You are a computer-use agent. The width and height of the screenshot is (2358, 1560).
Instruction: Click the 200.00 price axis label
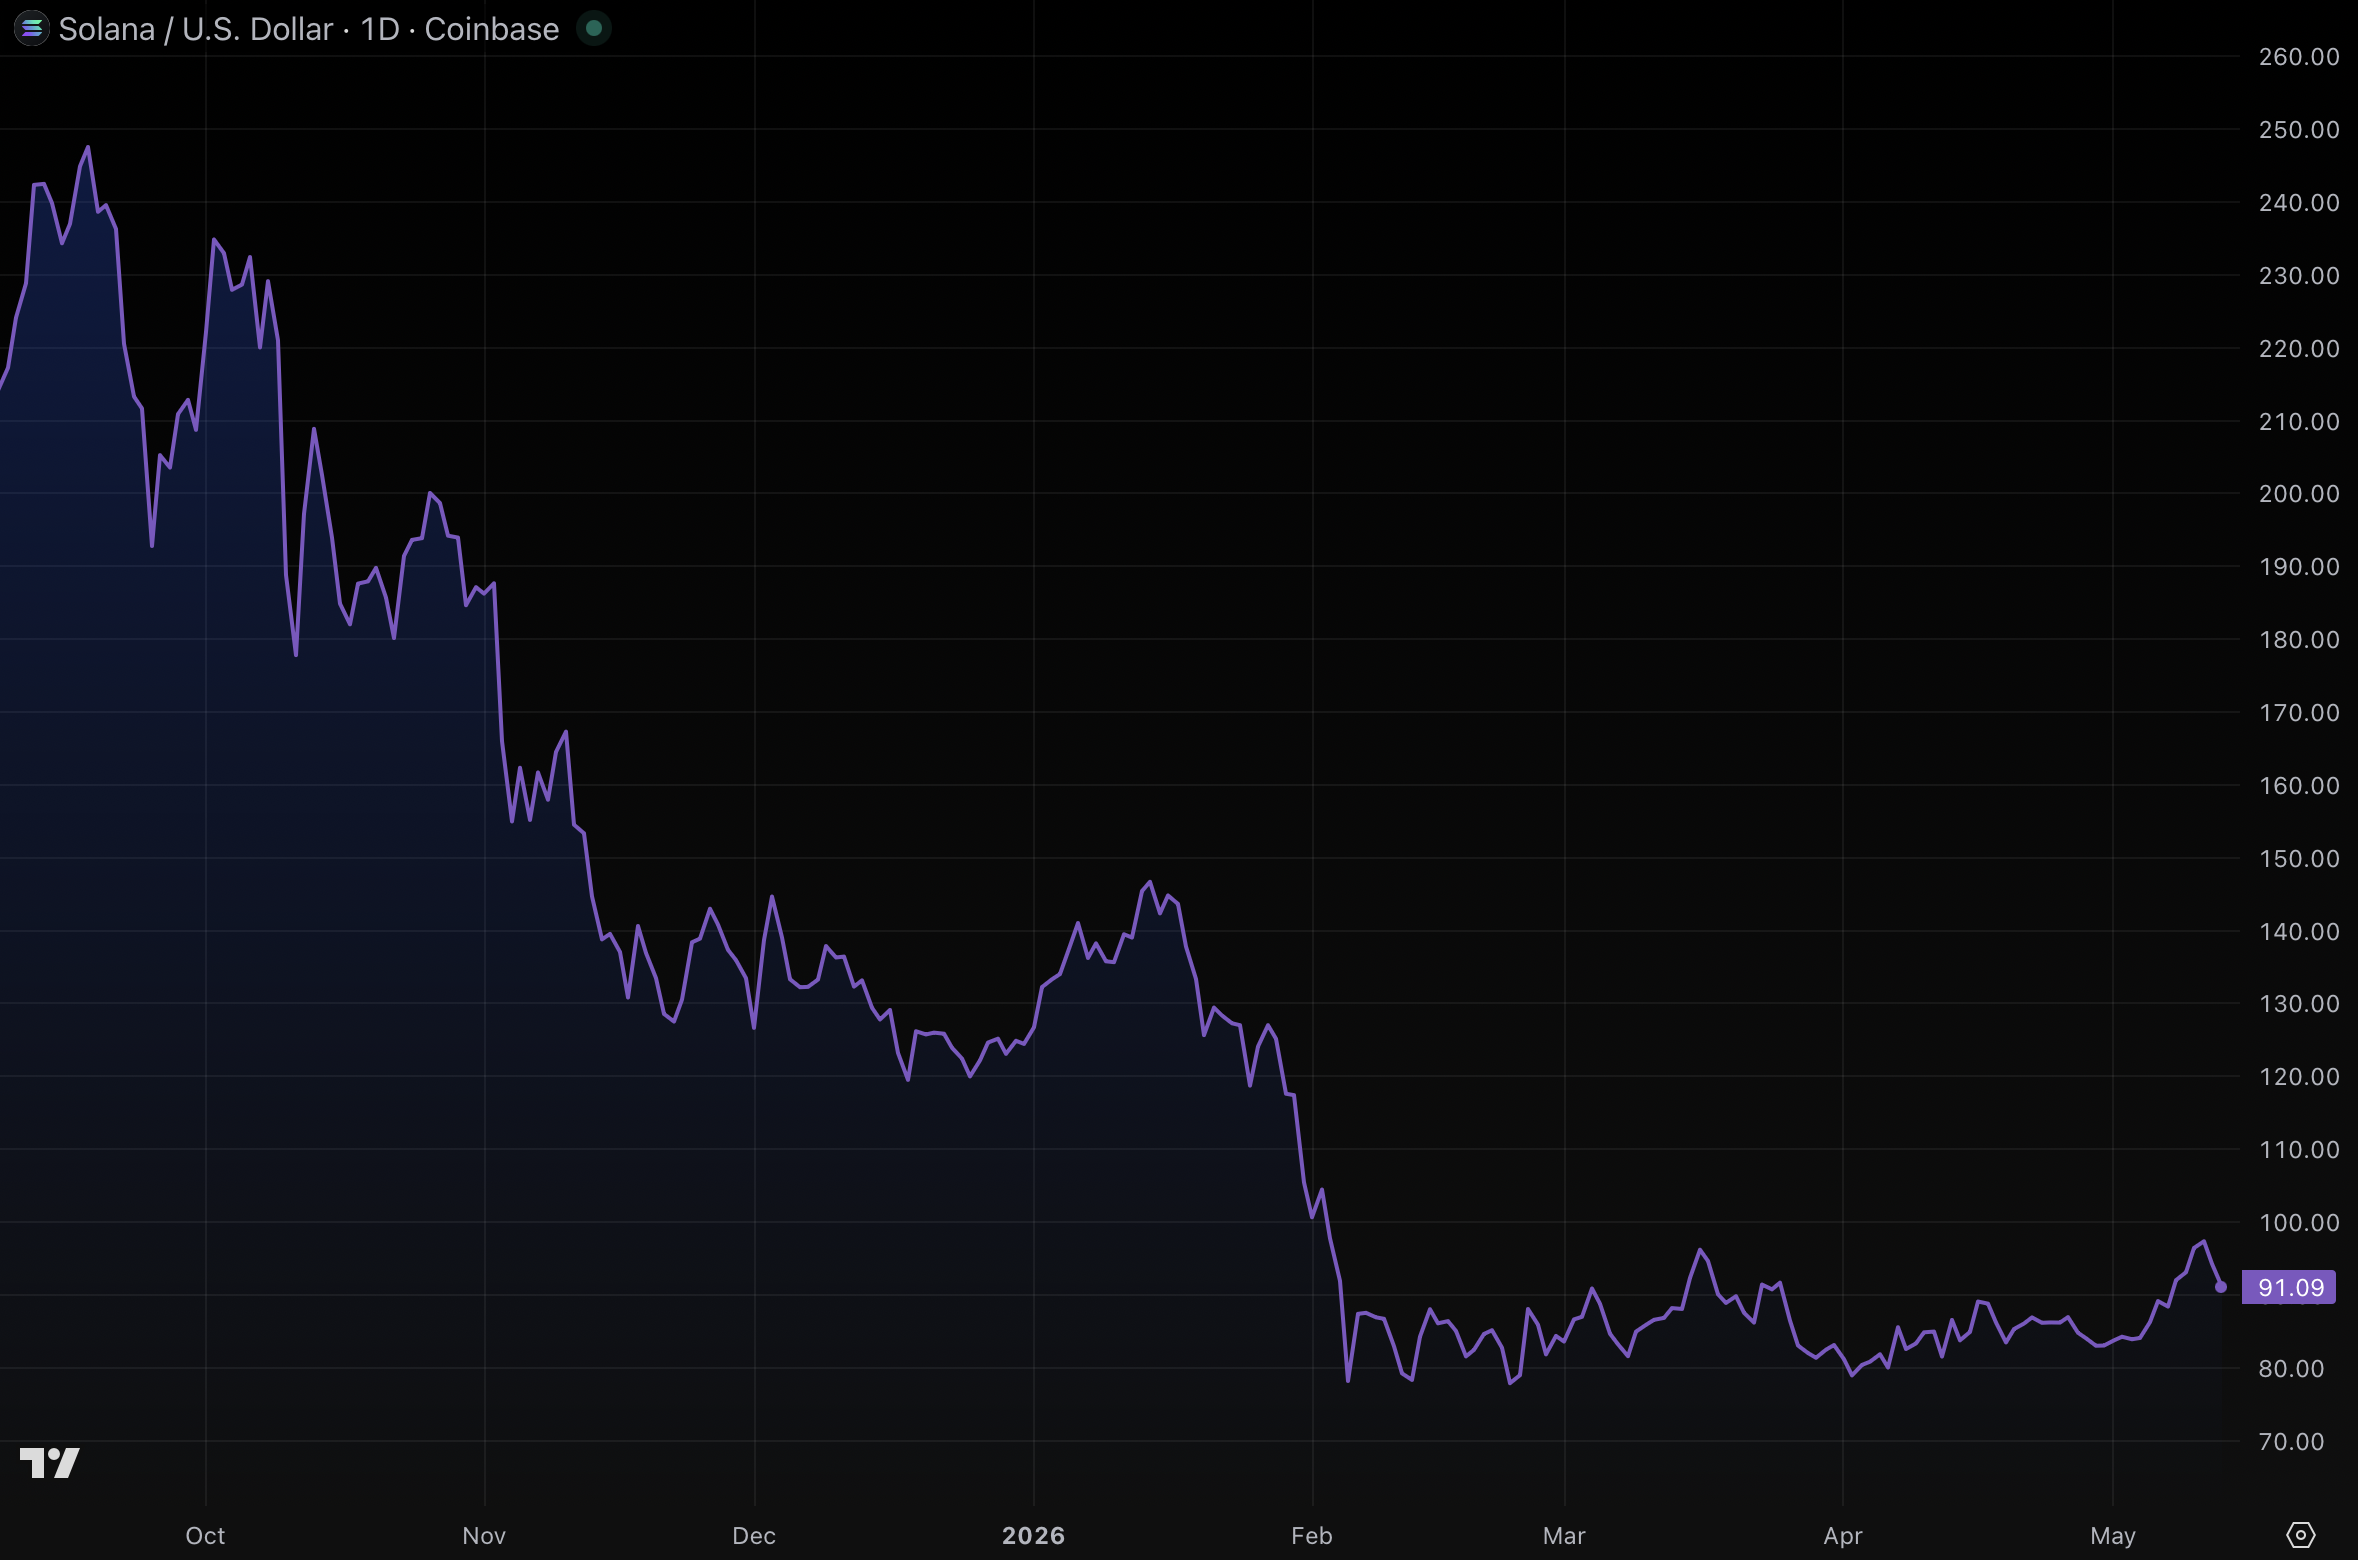(x=2299, y=494)
